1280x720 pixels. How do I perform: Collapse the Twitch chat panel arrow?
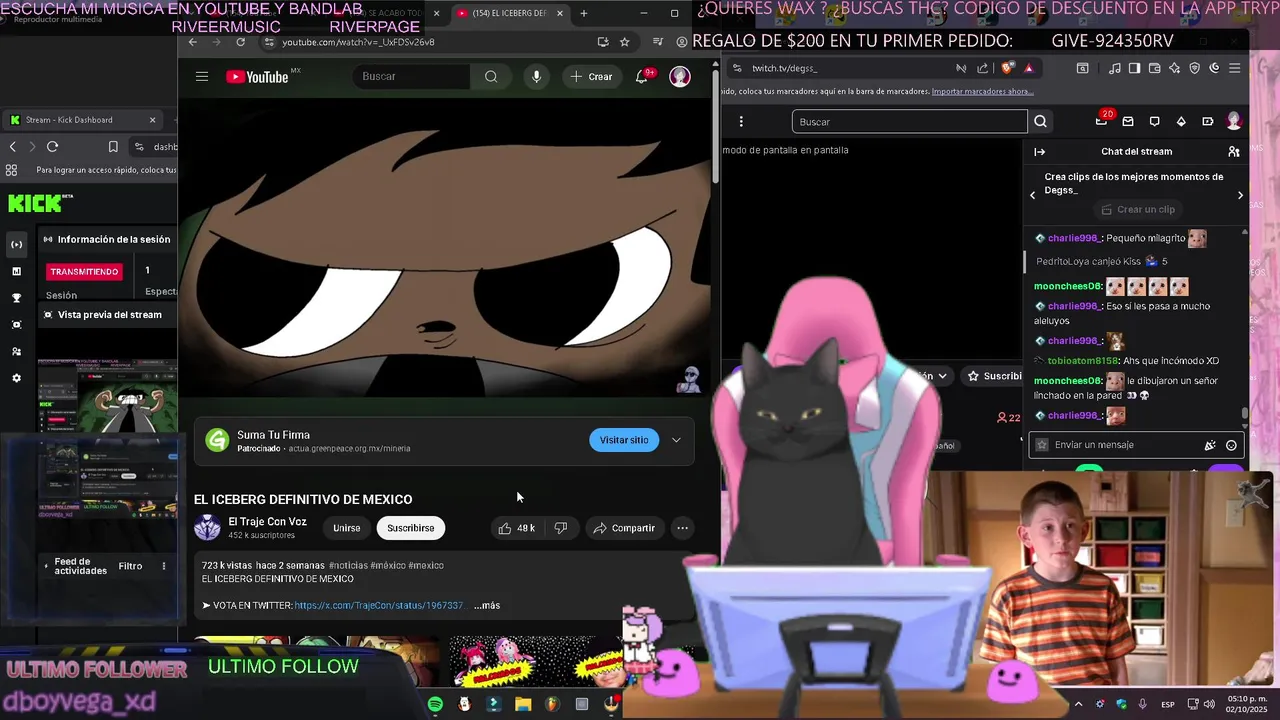point(1039,151)
